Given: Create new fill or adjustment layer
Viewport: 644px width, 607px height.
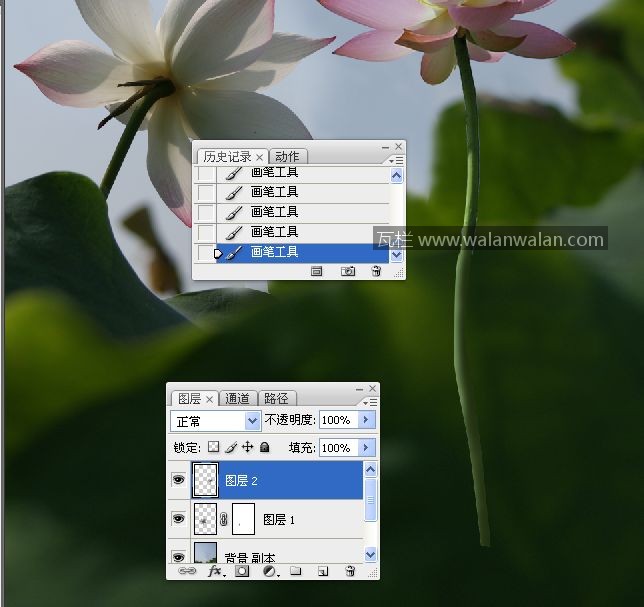Looking at the screenshot, I should tap(270, 571).
